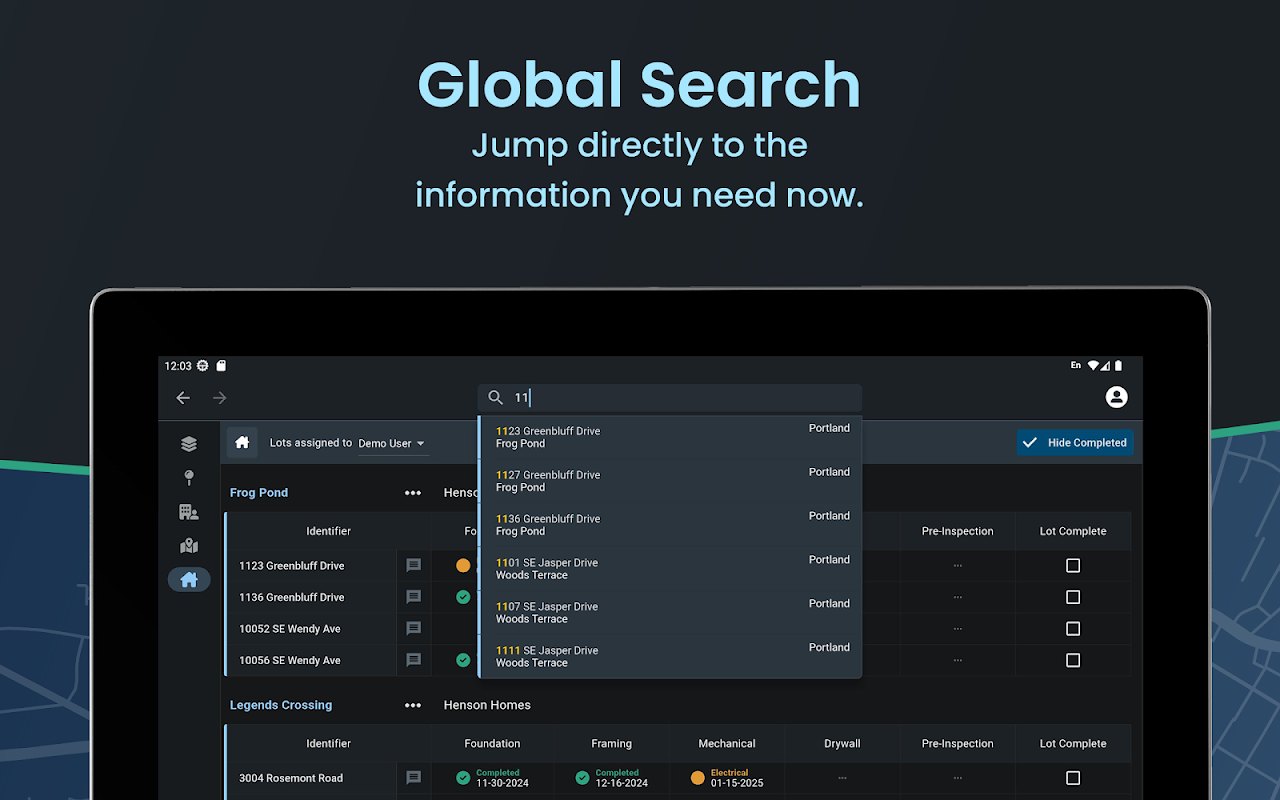The image size is (1280, 800).
Task: Click Mechanical Electrical status for 3004 Rosemont Road
Action: tap(727, 778)
